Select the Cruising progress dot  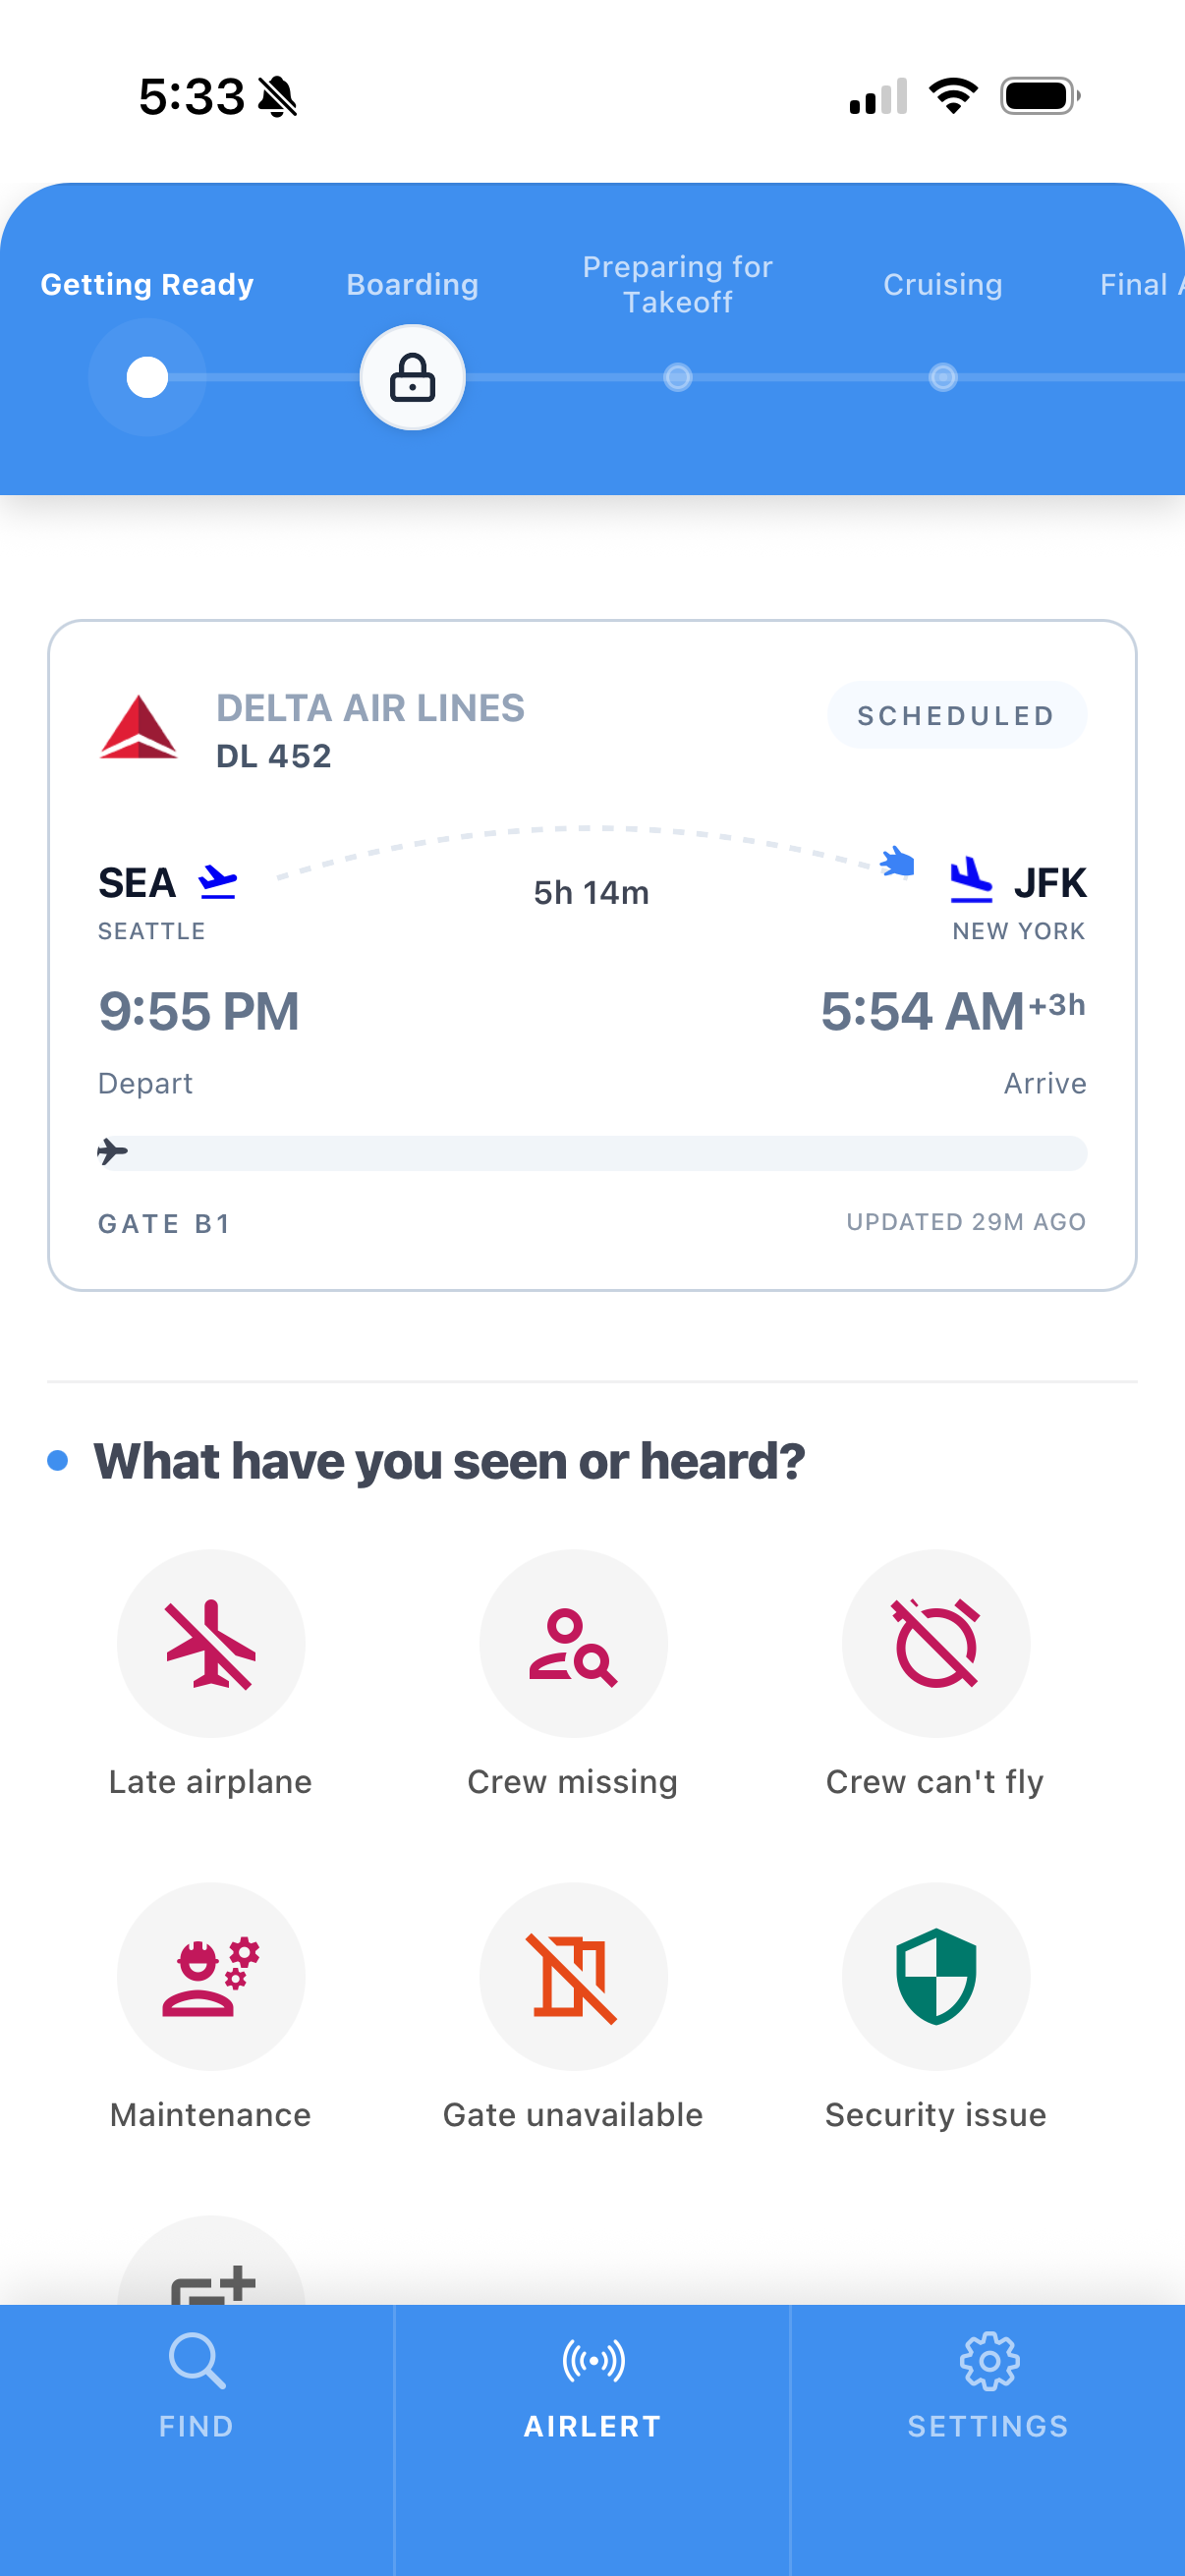click(942, 377)
